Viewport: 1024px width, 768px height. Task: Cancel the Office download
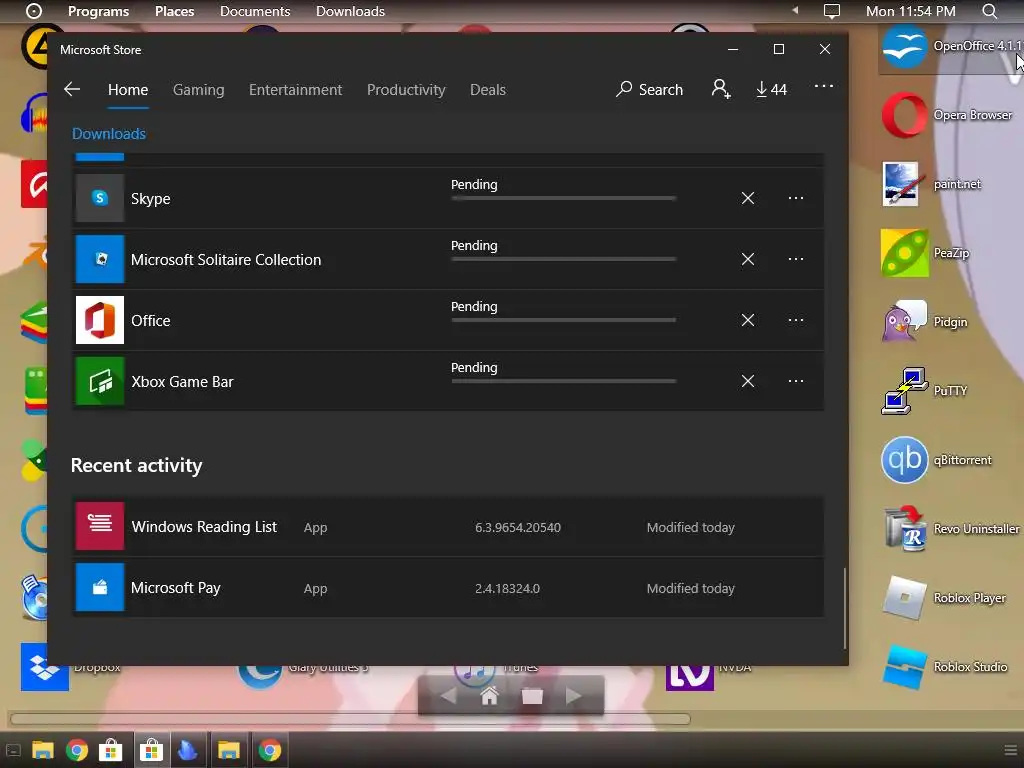(x=748, y=320)
